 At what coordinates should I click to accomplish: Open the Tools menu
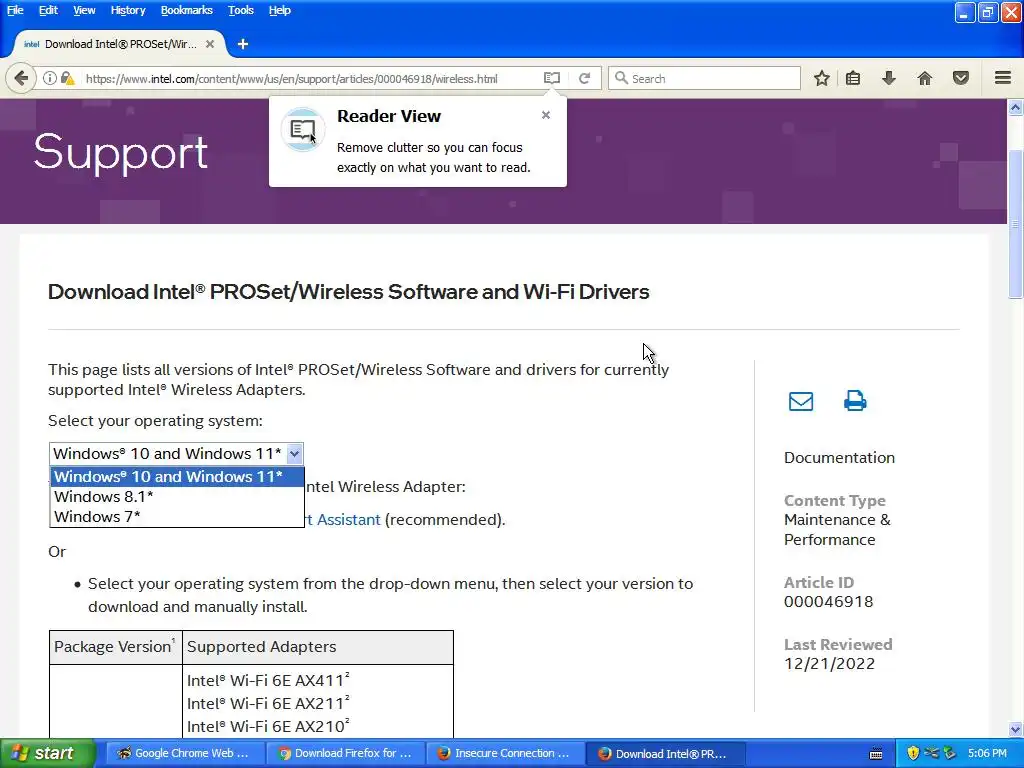click(x=240, y=10)
